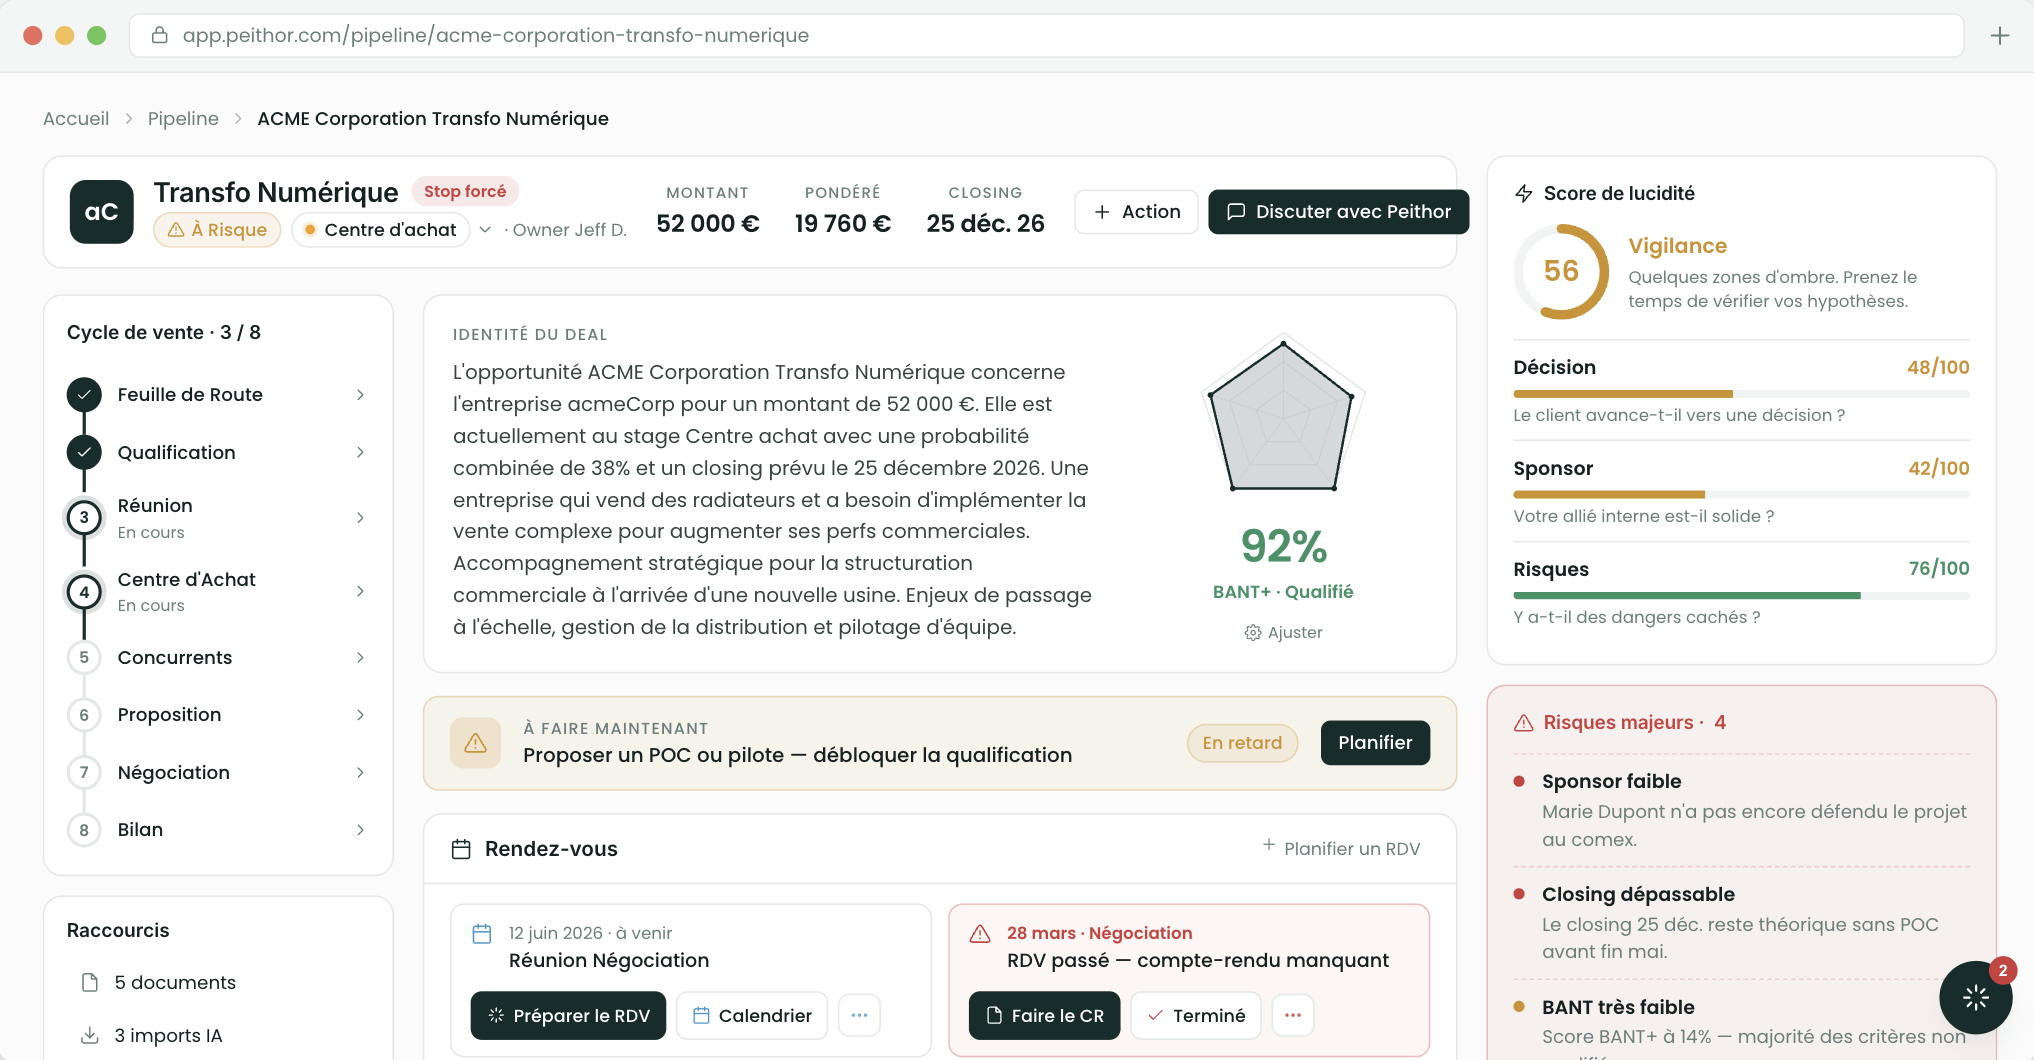This screenshot has width=2034, height=1060.
Task: Click the calendar icon beside 12 juin 2026
Action: click(x=482, y=933)
